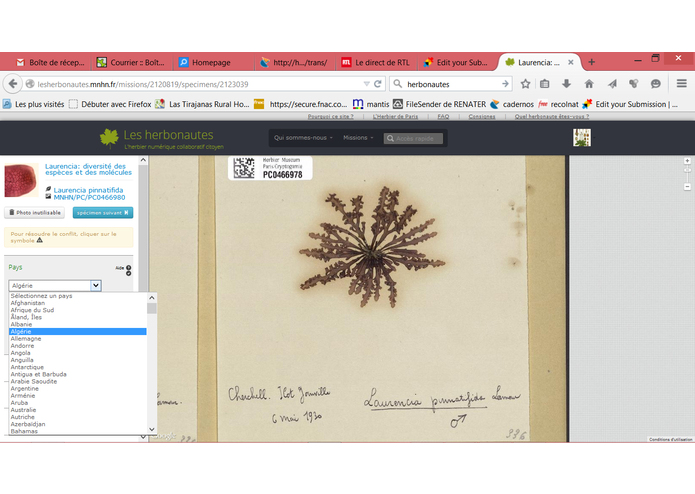This screenshot has width=695, height=494.
Task: Click the browser search box herbonautes
Action: pos(451,84)
